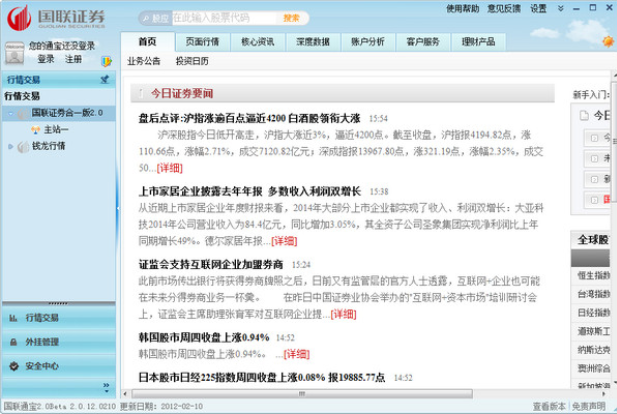
Task: Click 查看版本 in the status bar
Action: point(549,406)
